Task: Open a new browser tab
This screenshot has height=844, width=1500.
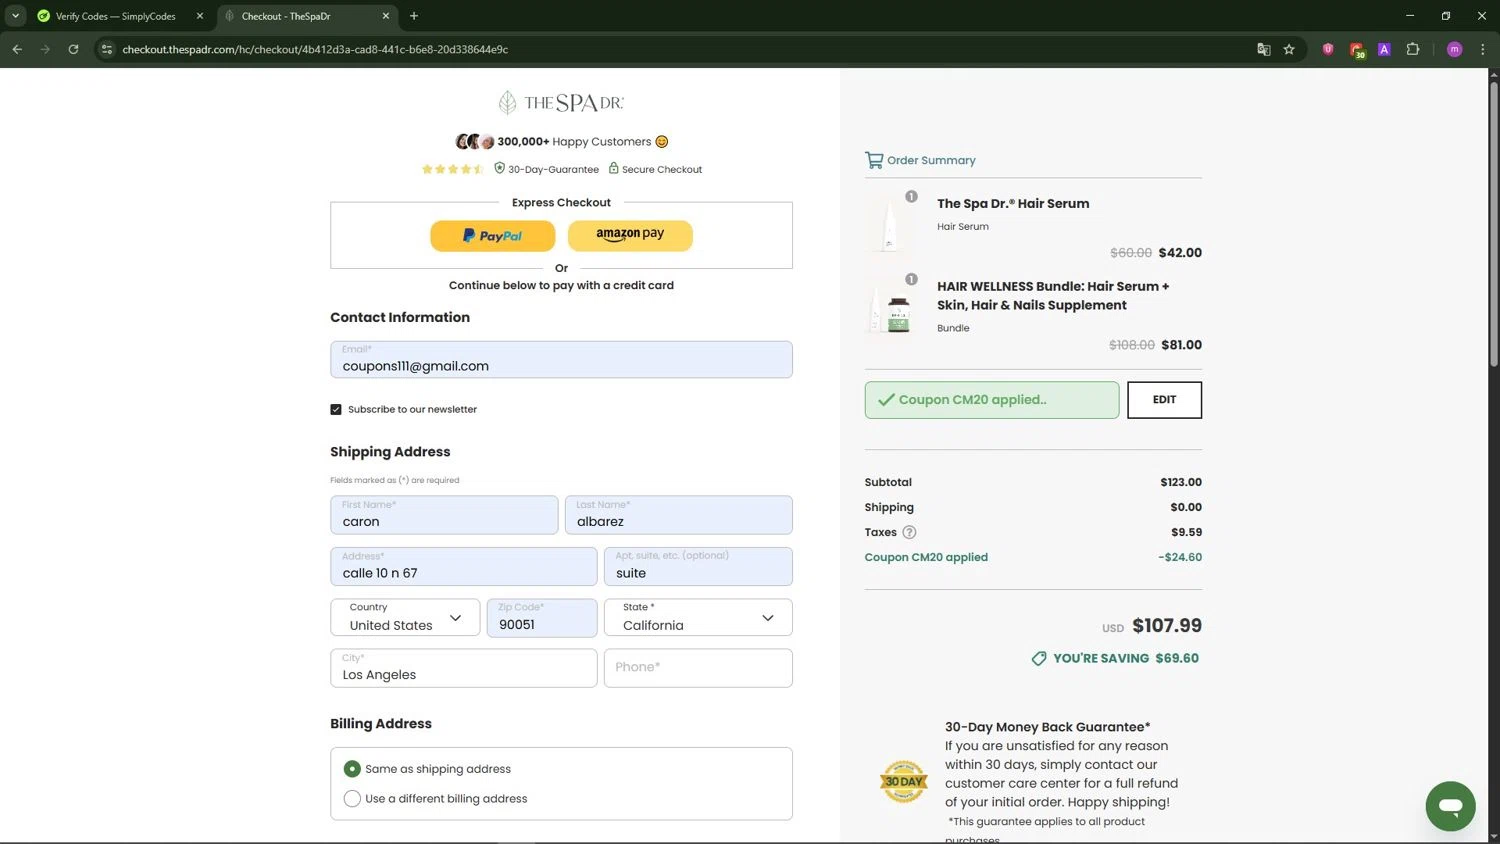Action: tap(414, 16)
